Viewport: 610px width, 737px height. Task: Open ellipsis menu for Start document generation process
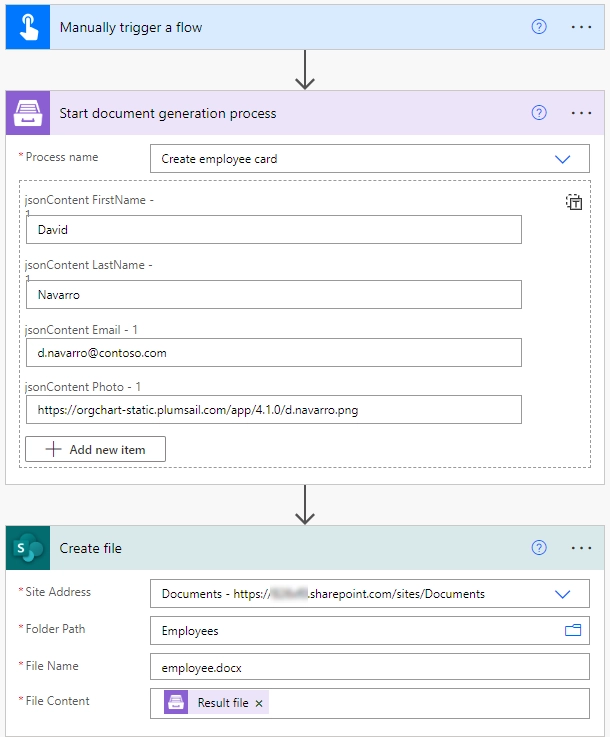click(581, 113)
